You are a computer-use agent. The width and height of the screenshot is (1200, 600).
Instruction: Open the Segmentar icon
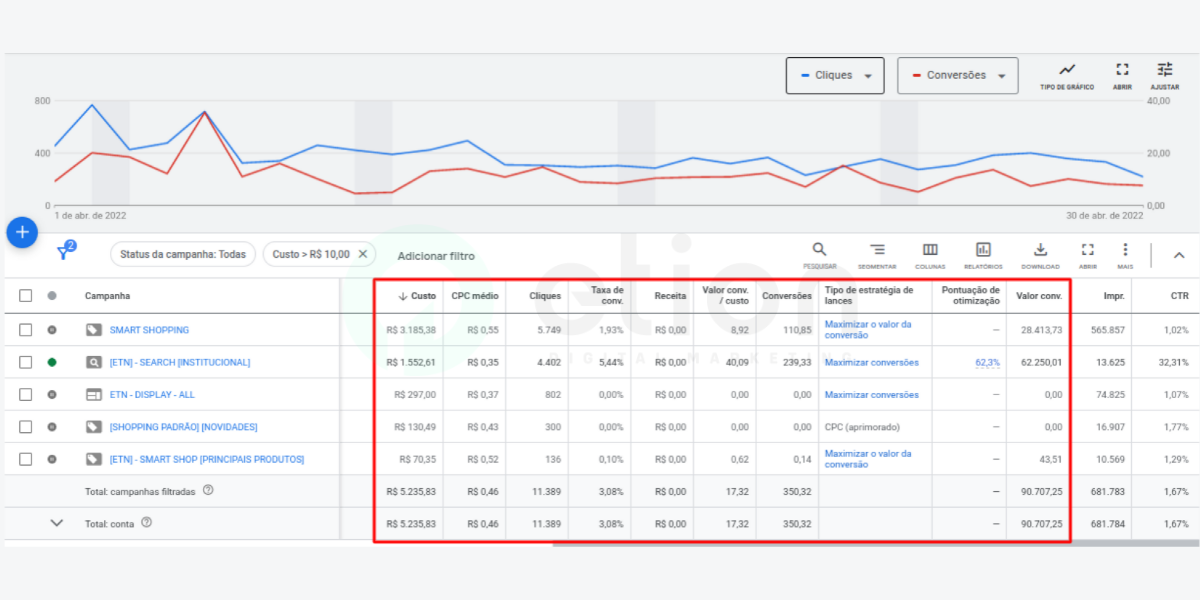(877, 250)
